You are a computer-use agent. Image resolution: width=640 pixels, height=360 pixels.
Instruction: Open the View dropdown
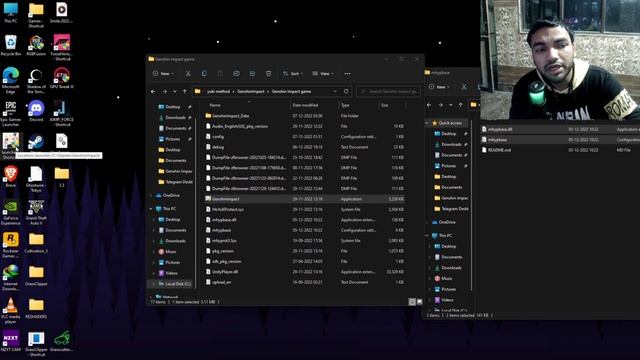pyautogui.click(x=323, y=73)
